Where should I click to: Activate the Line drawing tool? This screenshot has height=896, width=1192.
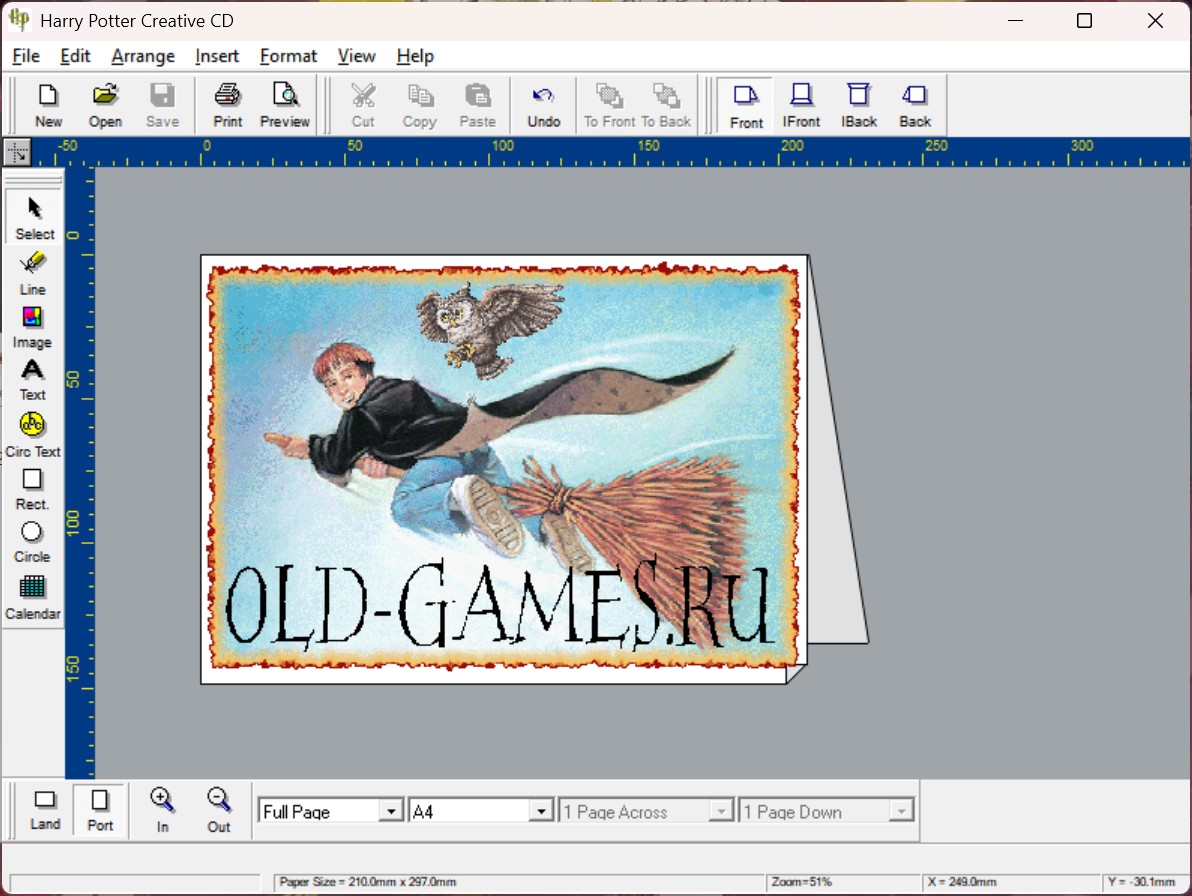tap(32, 273)
